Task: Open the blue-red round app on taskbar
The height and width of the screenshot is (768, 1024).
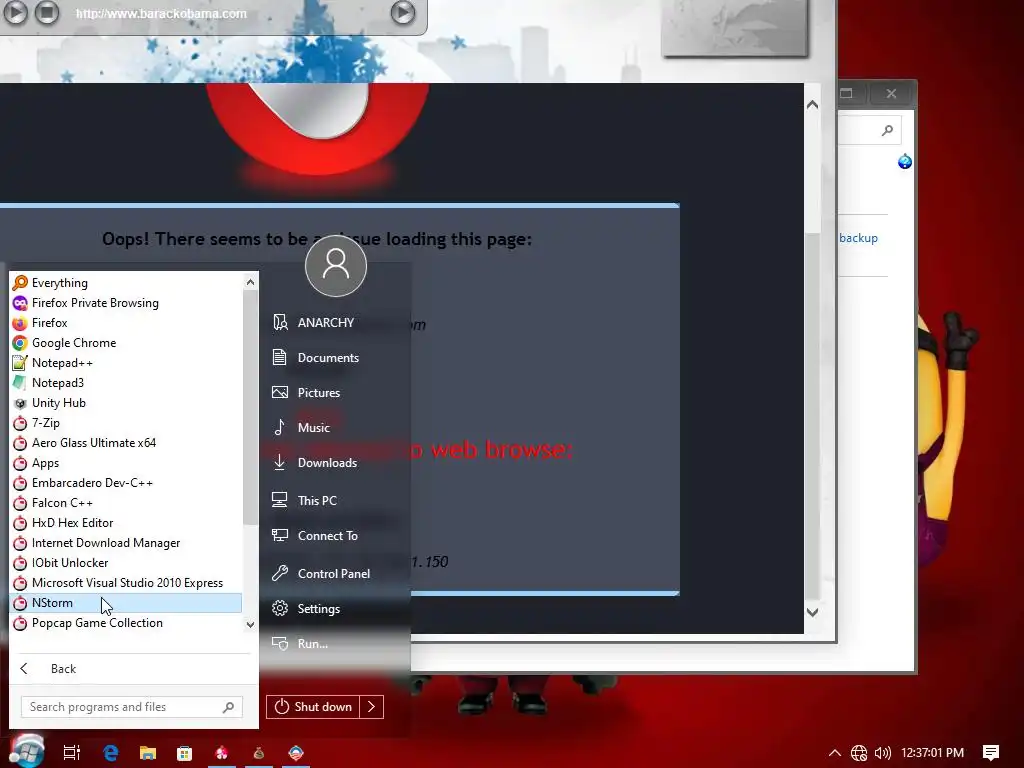Action: click(x=296, y=753)
